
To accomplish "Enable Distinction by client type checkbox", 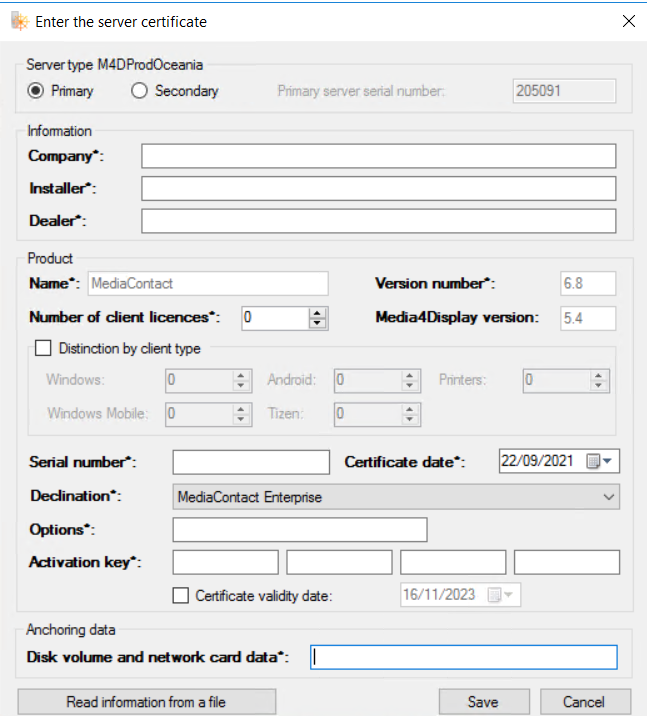I will coord(43,349).
